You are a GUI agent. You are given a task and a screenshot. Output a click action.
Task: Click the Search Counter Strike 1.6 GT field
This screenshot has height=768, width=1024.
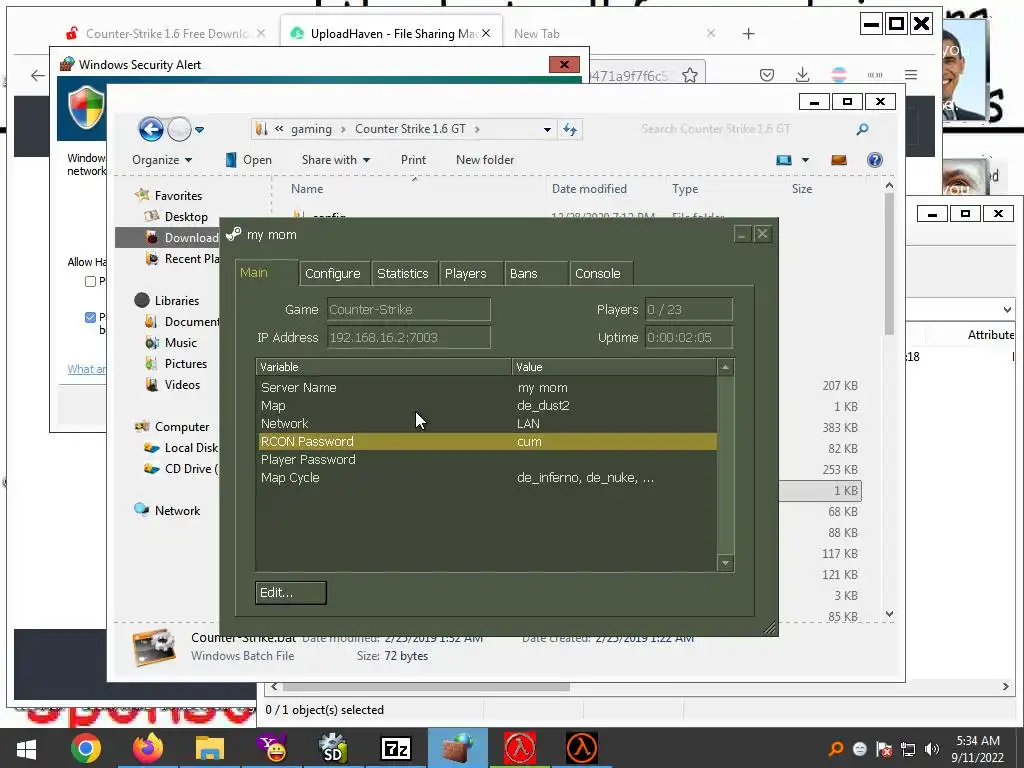pyautogui.click(x=744, y=129)
